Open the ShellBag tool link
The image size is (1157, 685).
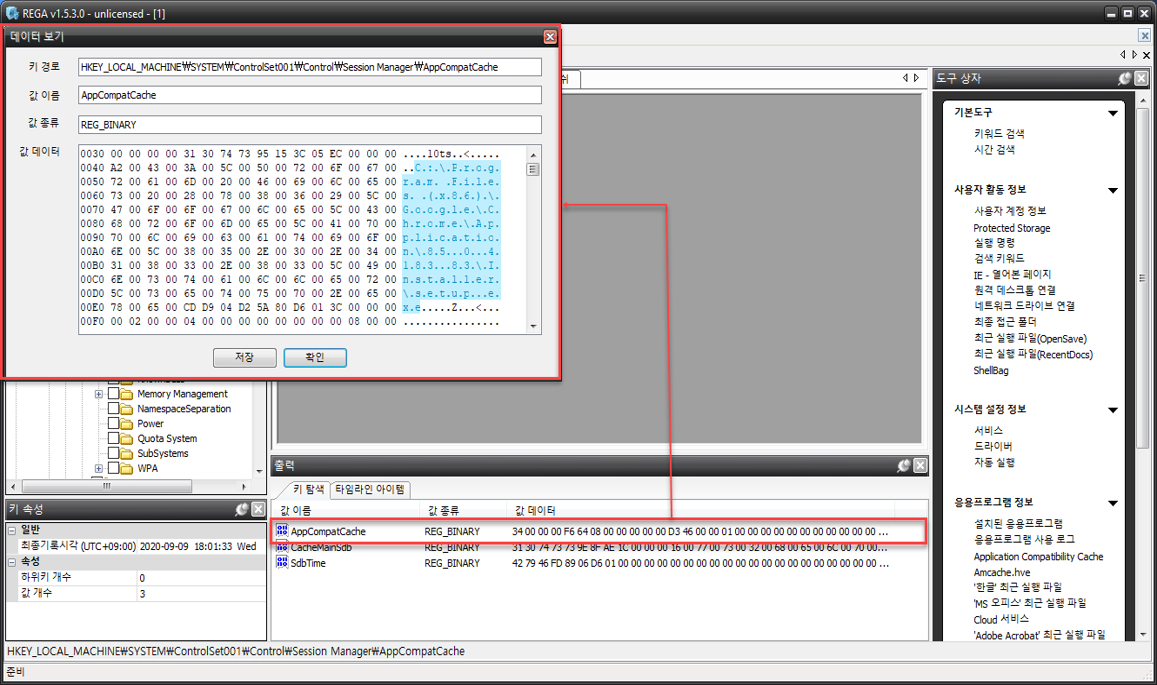tap(990, 371)
